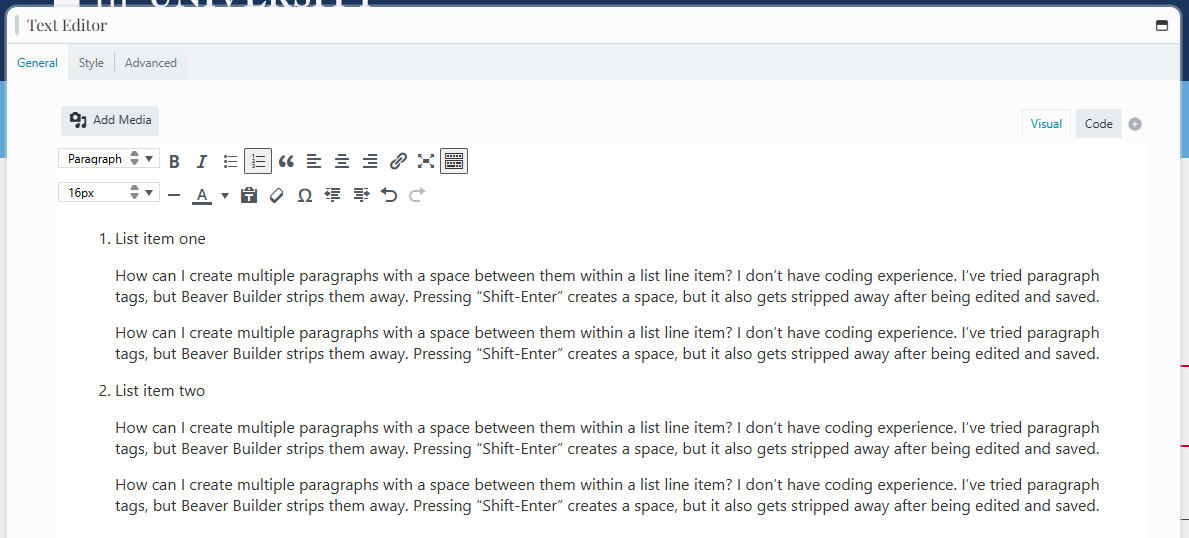The height and width of the screenshot is (538, 1189).
Task: Apply blockquote formatting
Action: (286, 161)
